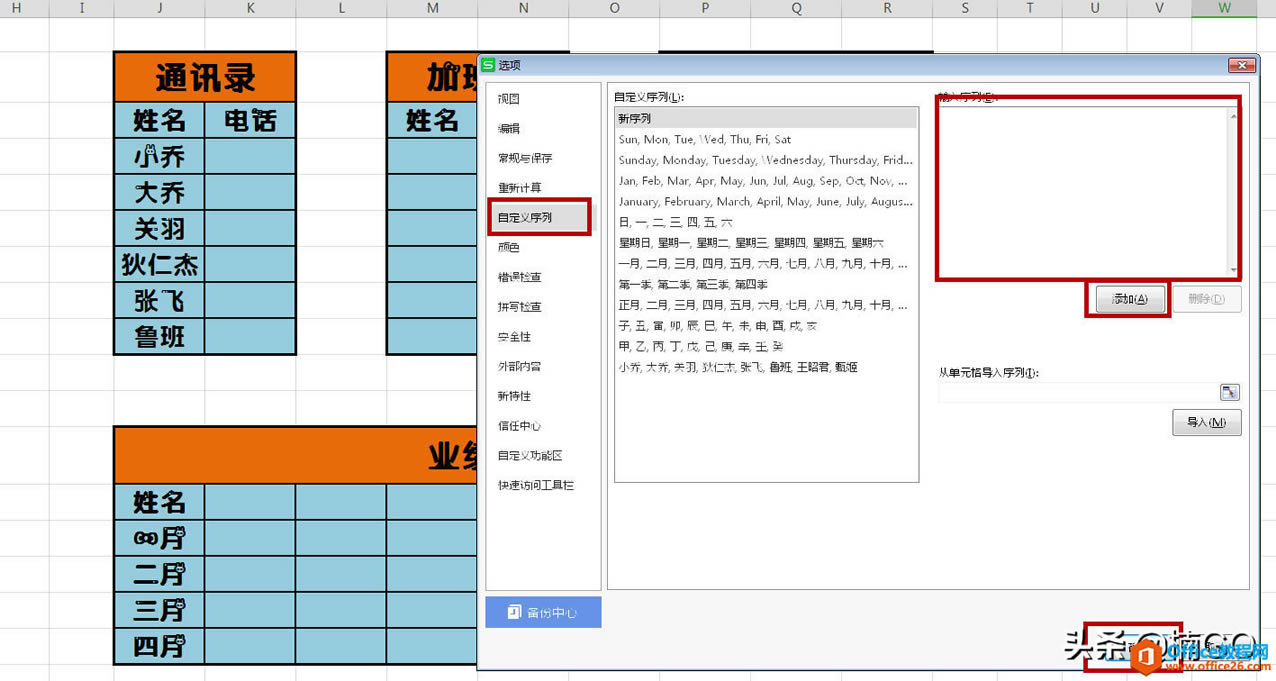This screenshot has width=1276, height=681.
Task: Select column J header in the spreadsheet
Action: coord(160,8)
